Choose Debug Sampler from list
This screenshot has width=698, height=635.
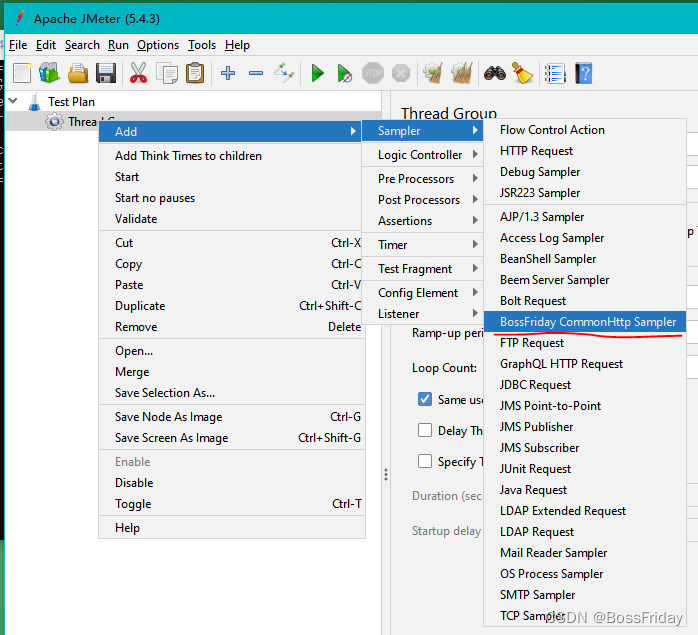(584, 171)
